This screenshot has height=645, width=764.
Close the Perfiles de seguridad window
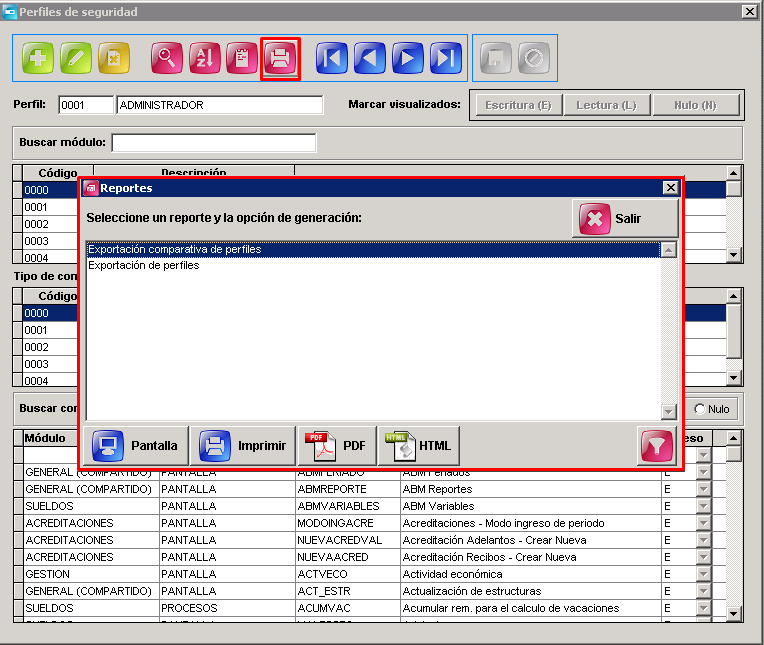point(749,12)
